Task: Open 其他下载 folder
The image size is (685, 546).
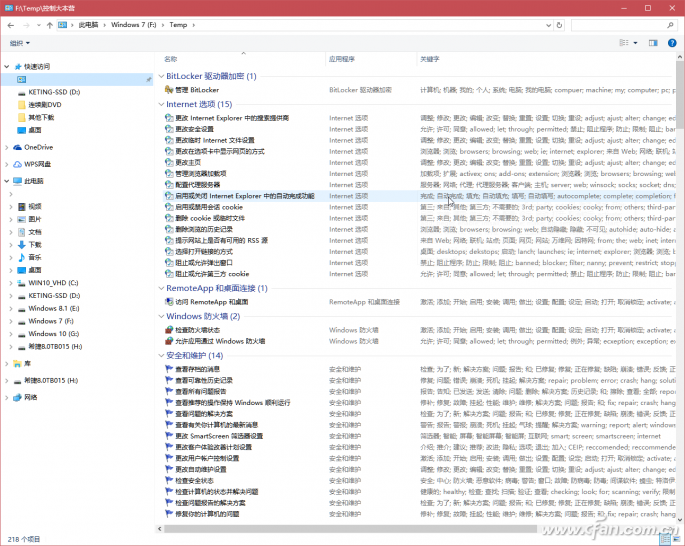Action: 36,117
